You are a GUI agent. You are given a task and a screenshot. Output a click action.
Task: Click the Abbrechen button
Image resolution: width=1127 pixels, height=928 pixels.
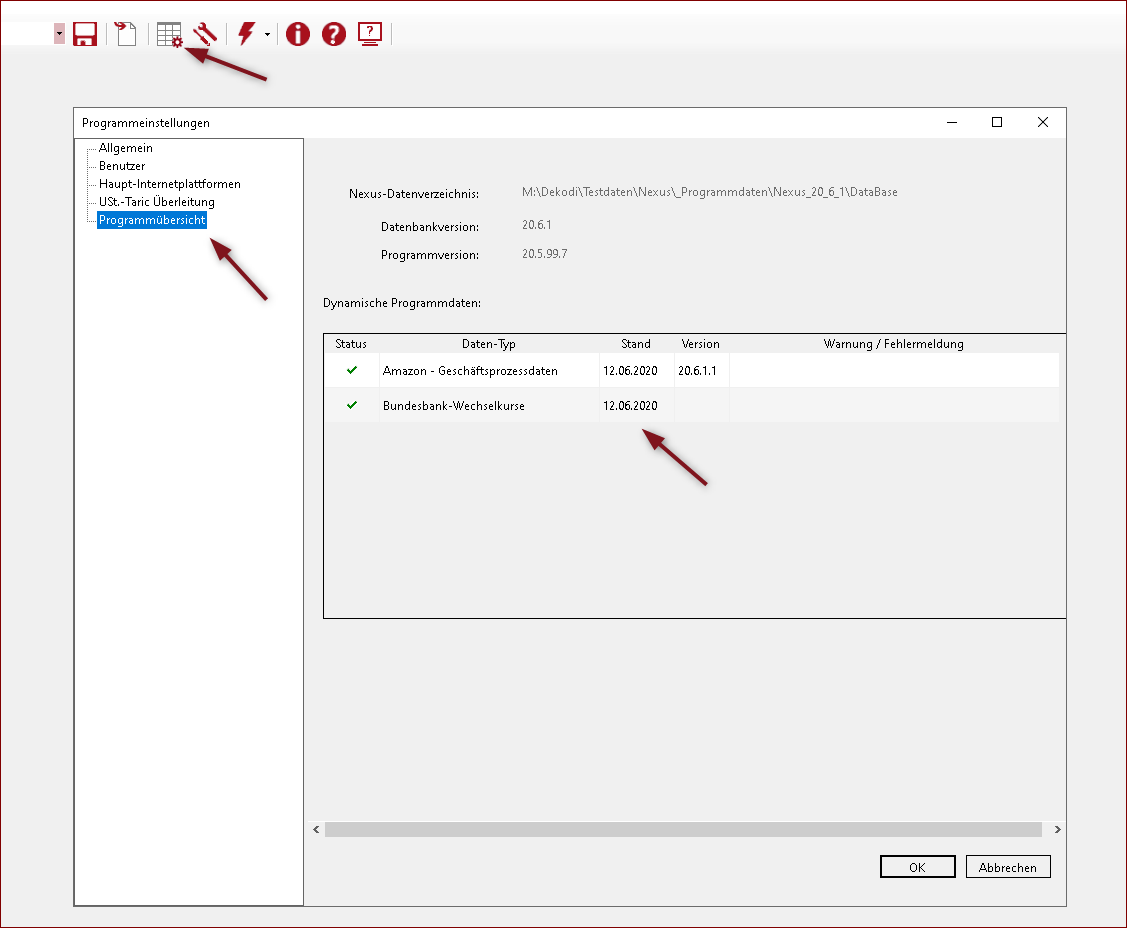click(x=1008, y=867)
